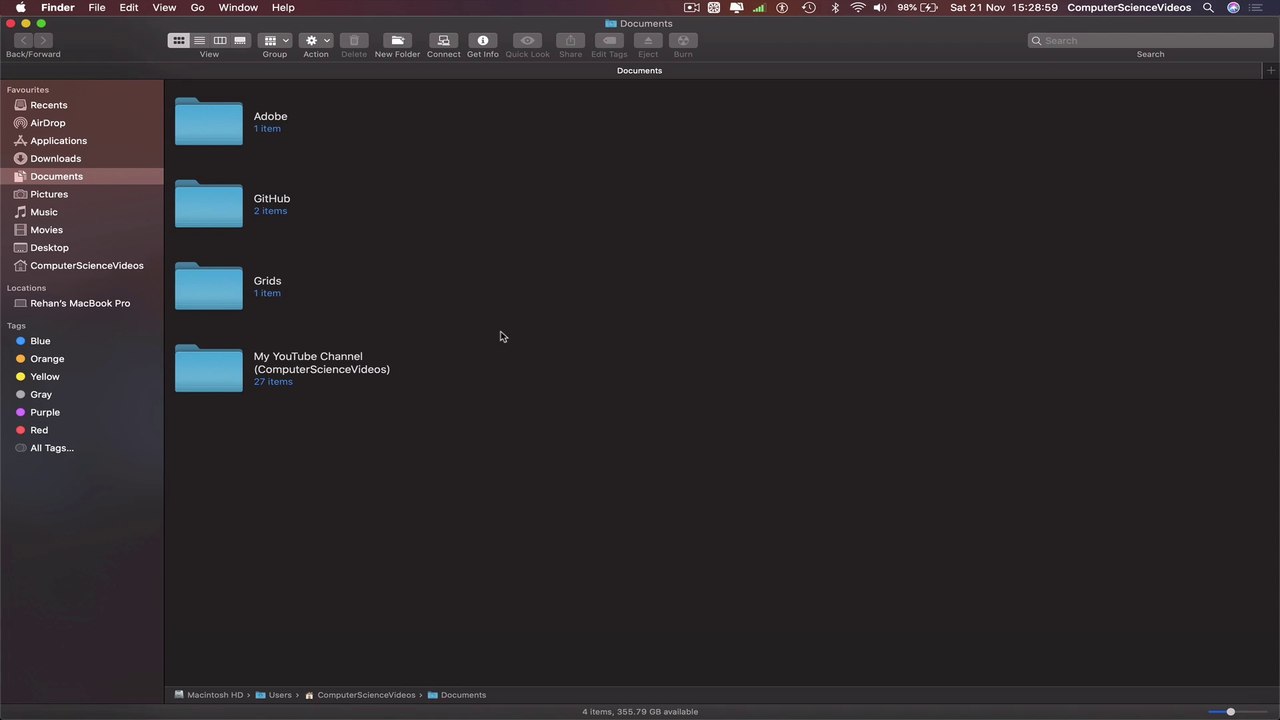
Task: Click the New Folder toolbar icon
Action: pos(397,41)
